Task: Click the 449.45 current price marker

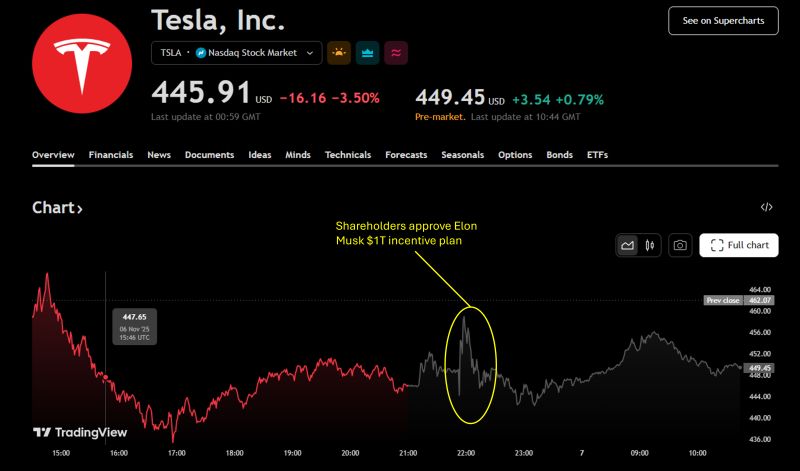Action: [759, 367]
